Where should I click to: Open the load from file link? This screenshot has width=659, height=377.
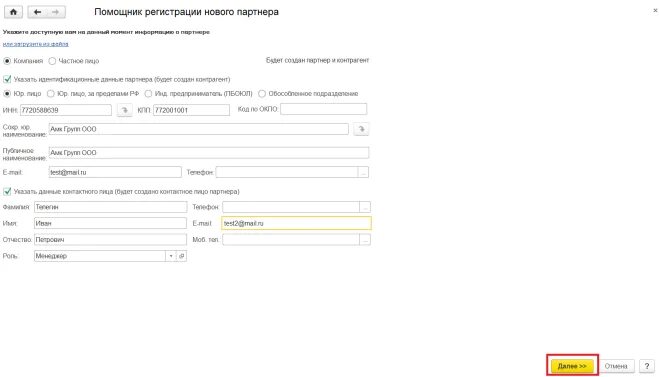[36, 44]
